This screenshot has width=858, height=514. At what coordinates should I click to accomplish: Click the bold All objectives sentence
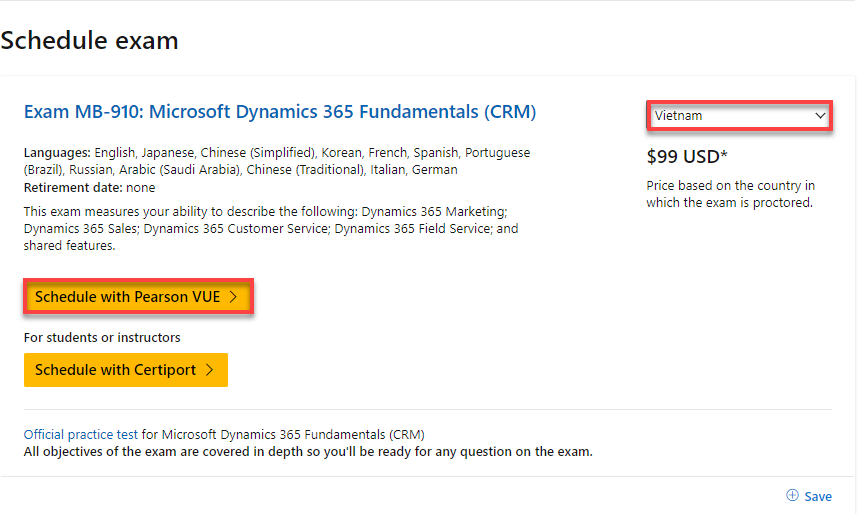tap(308, 451)
